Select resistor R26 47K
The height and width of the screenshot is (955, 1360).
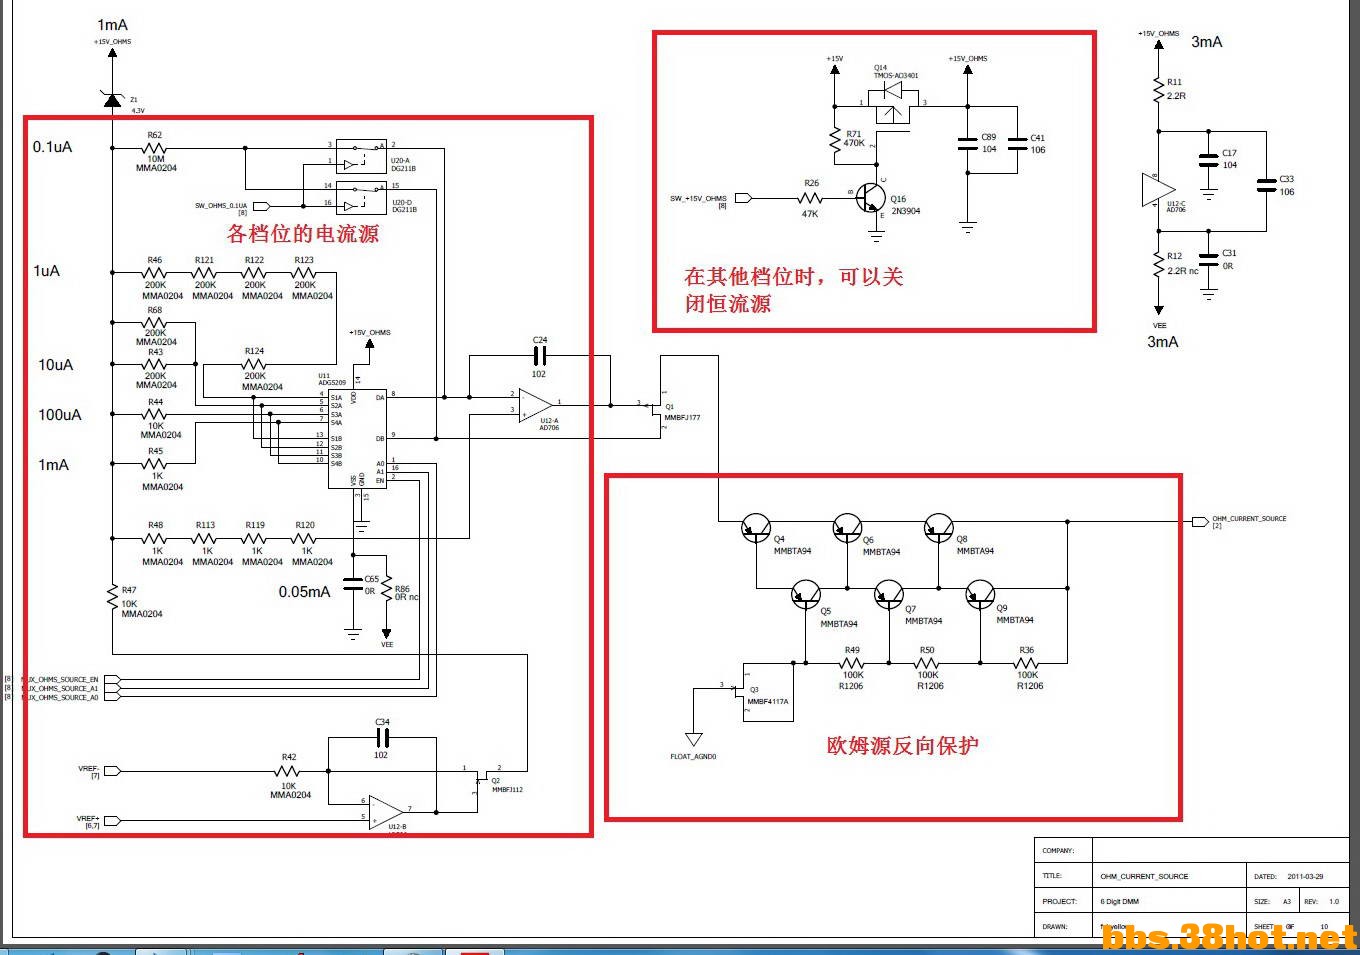[811, 198]
